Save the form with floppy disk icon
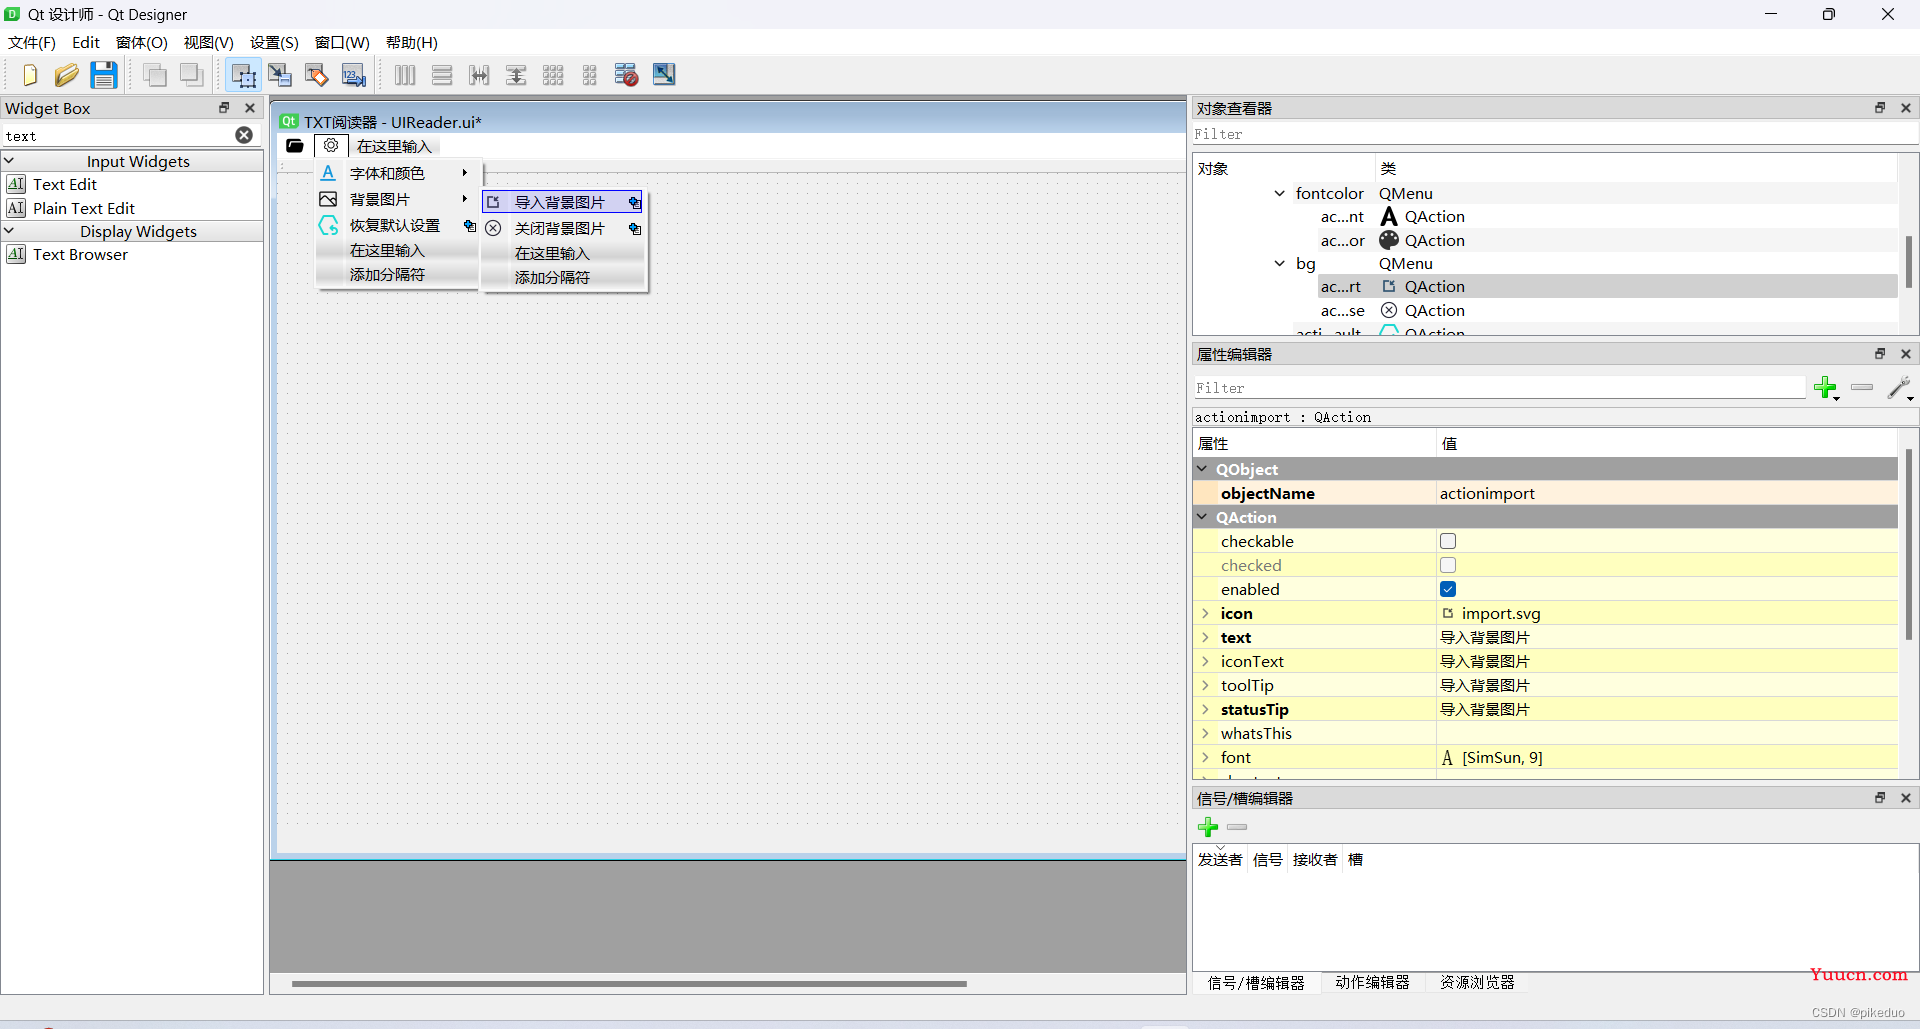This screenshot has height=1029, width=1920. [x=104, y=75]
